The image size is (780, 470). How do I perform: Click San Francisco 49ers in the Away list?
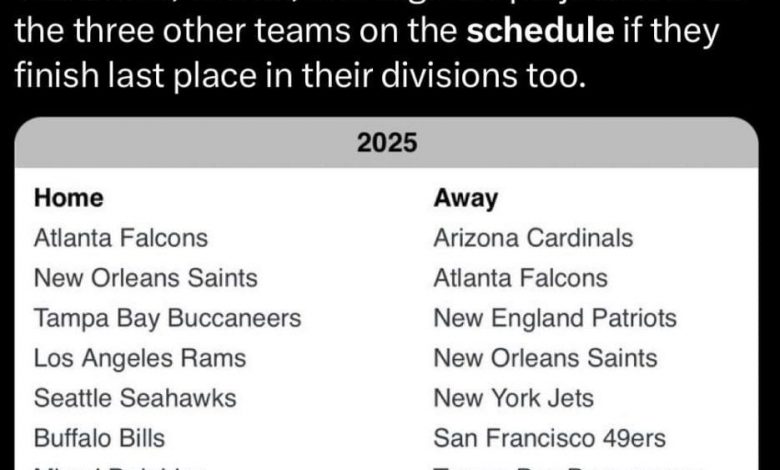549,438
